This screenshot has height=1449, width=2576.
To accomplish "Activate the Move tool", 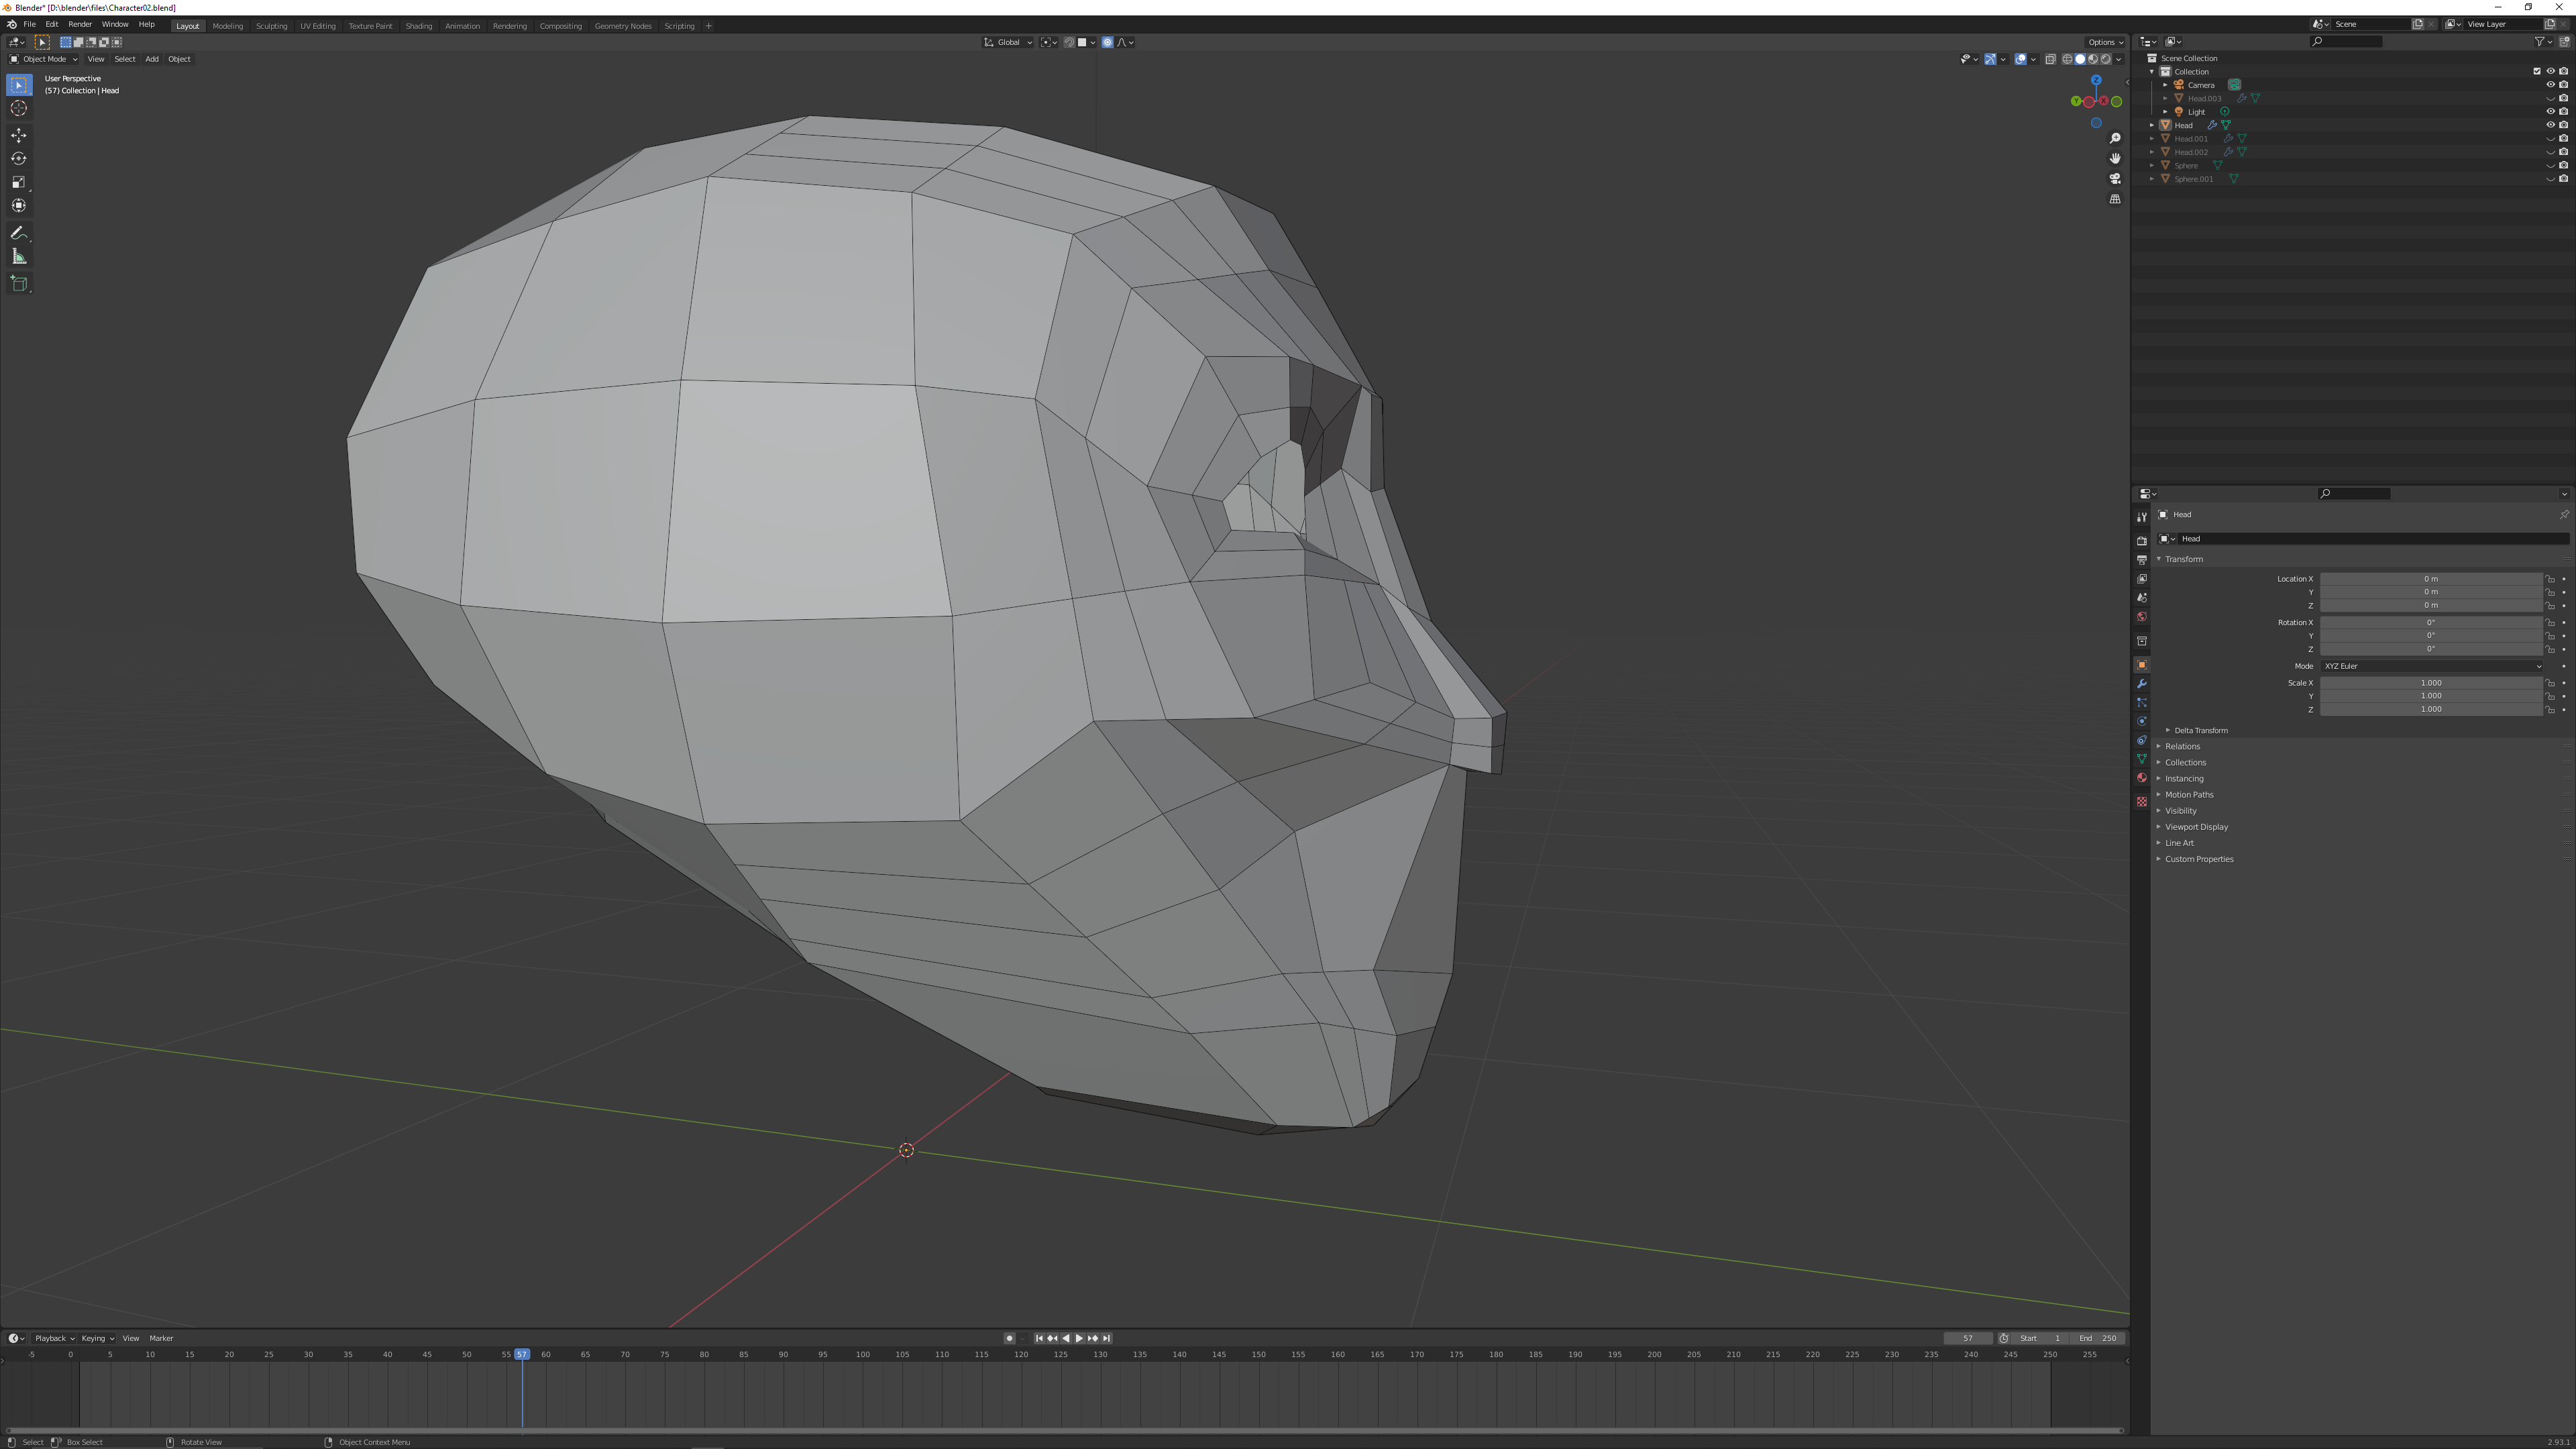I will [19, 135].
